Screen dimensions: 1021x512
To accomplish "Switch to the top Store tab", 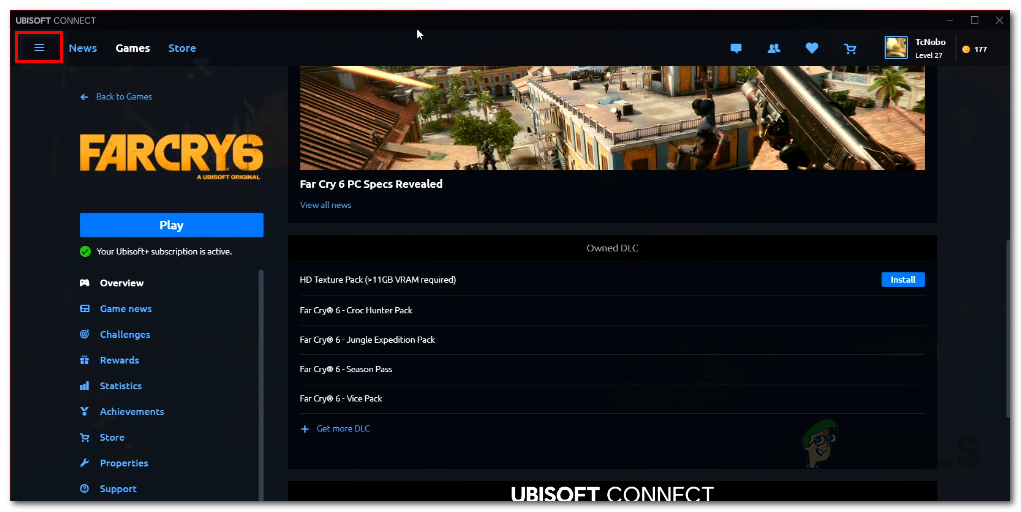I will coord(182,48).
